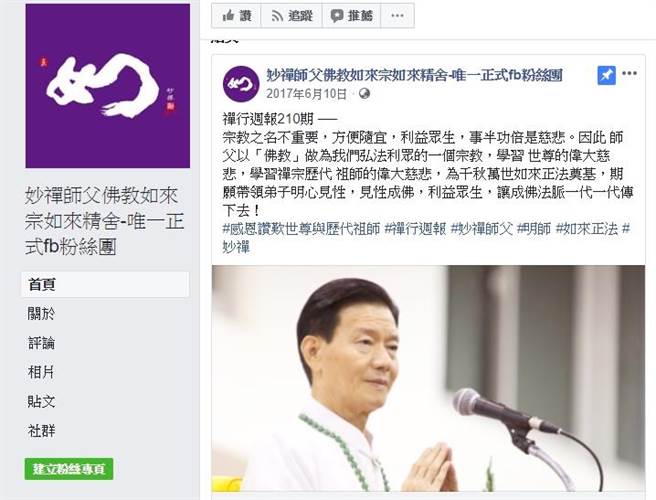
Task: Open the 社群 community section
Action: (x=41, y=431)
